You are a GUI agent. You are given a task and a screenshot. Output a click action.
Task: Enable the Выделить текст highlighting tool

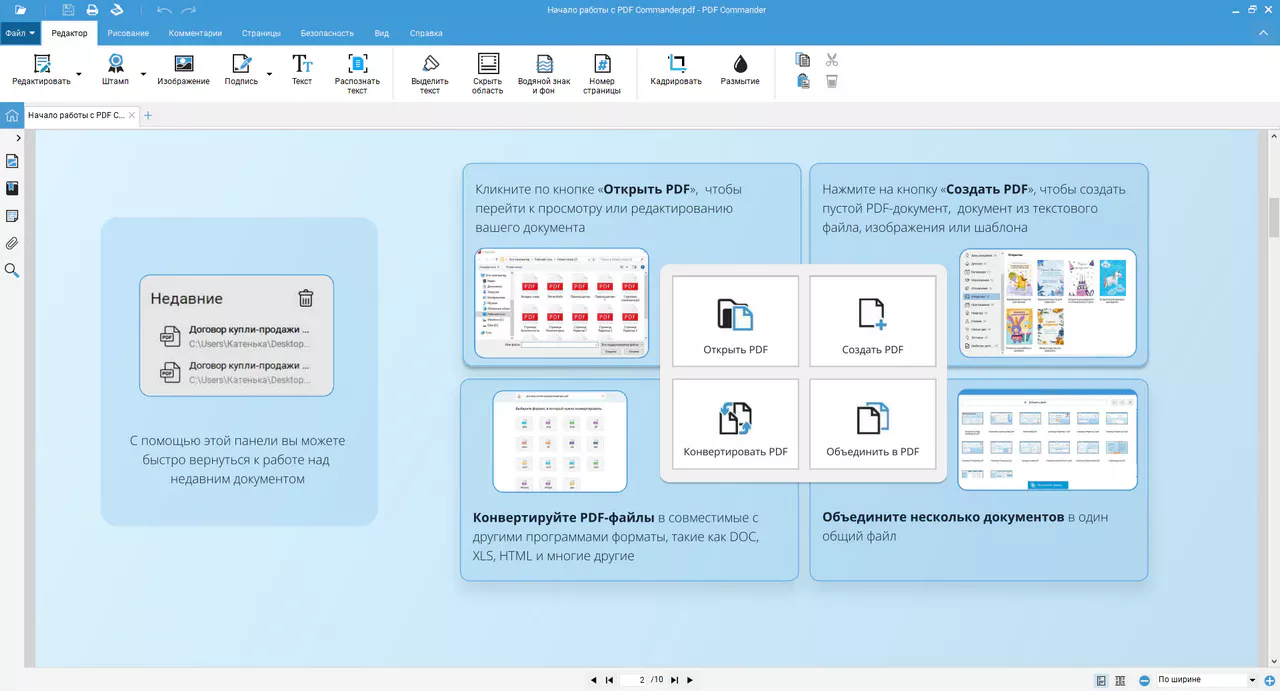(x=429, y=72)
